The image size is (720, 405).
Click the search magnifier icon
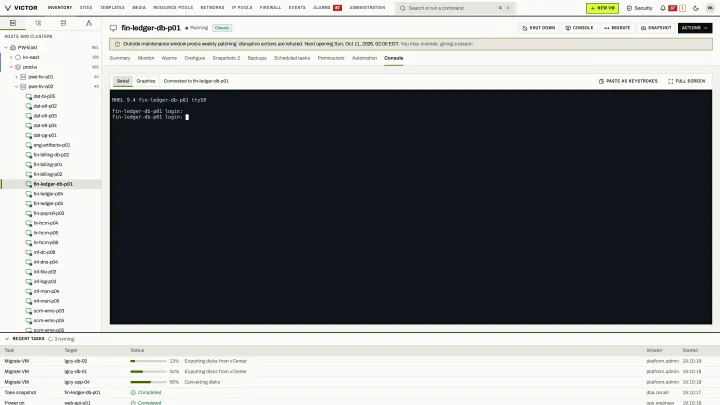(403, 8)
